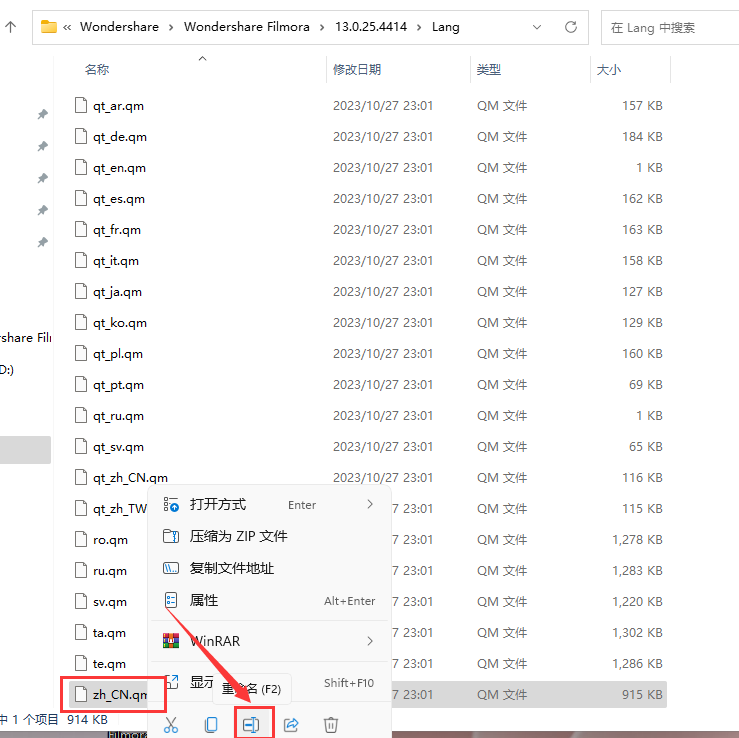
Task: Click the Delete trash icon in context menu
Action: click(331, 724)
